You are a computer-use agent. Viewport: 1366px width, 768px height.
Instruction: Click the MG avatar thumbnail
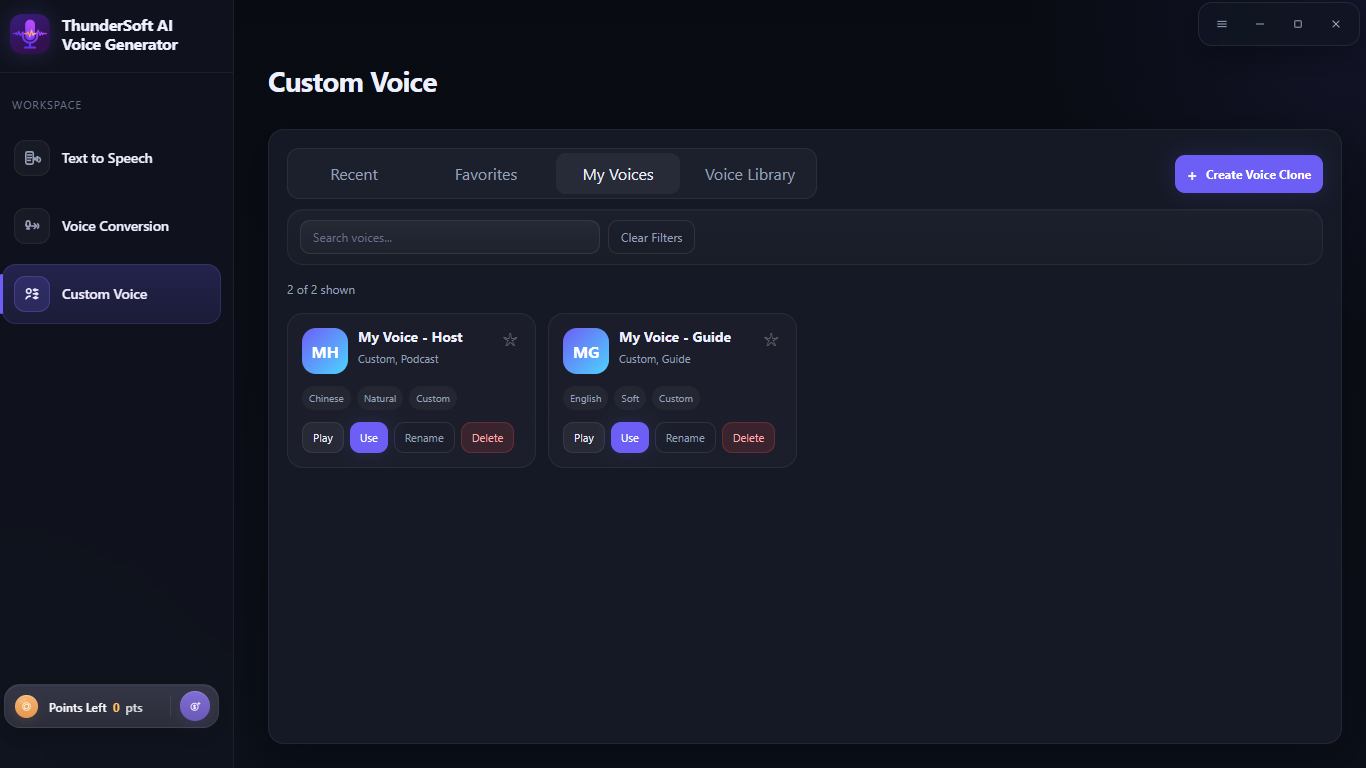click(586, 351)
